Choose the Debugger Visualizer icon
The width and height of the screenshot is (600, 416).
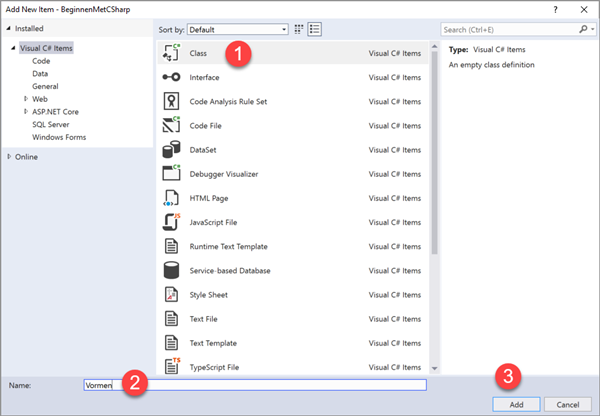(x=171, y=173)
